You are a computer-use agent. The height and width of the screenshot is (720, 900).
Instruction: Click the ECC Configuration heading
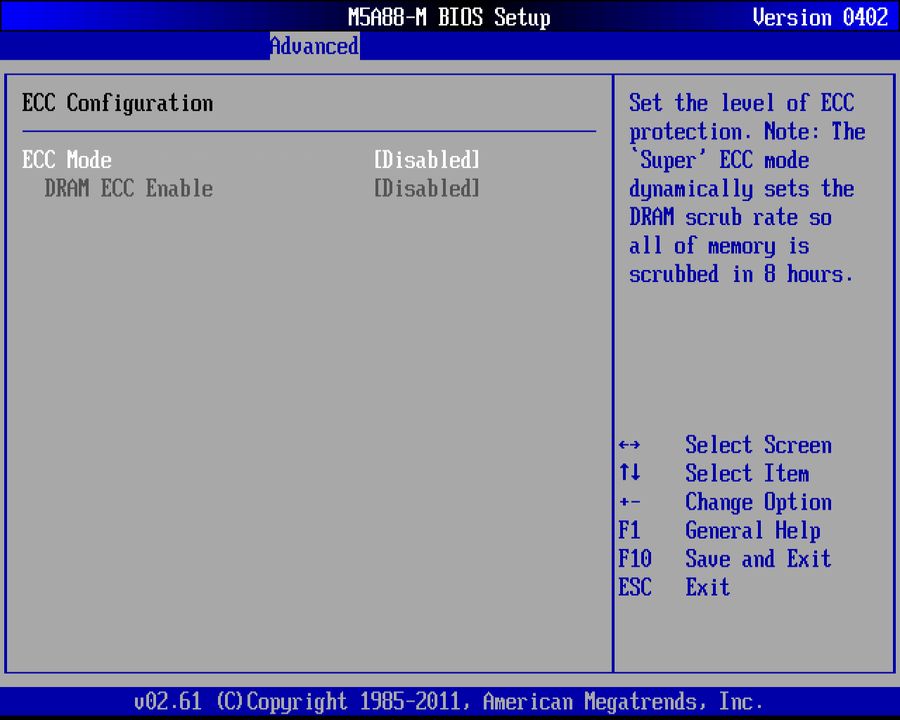coord(117,103)
